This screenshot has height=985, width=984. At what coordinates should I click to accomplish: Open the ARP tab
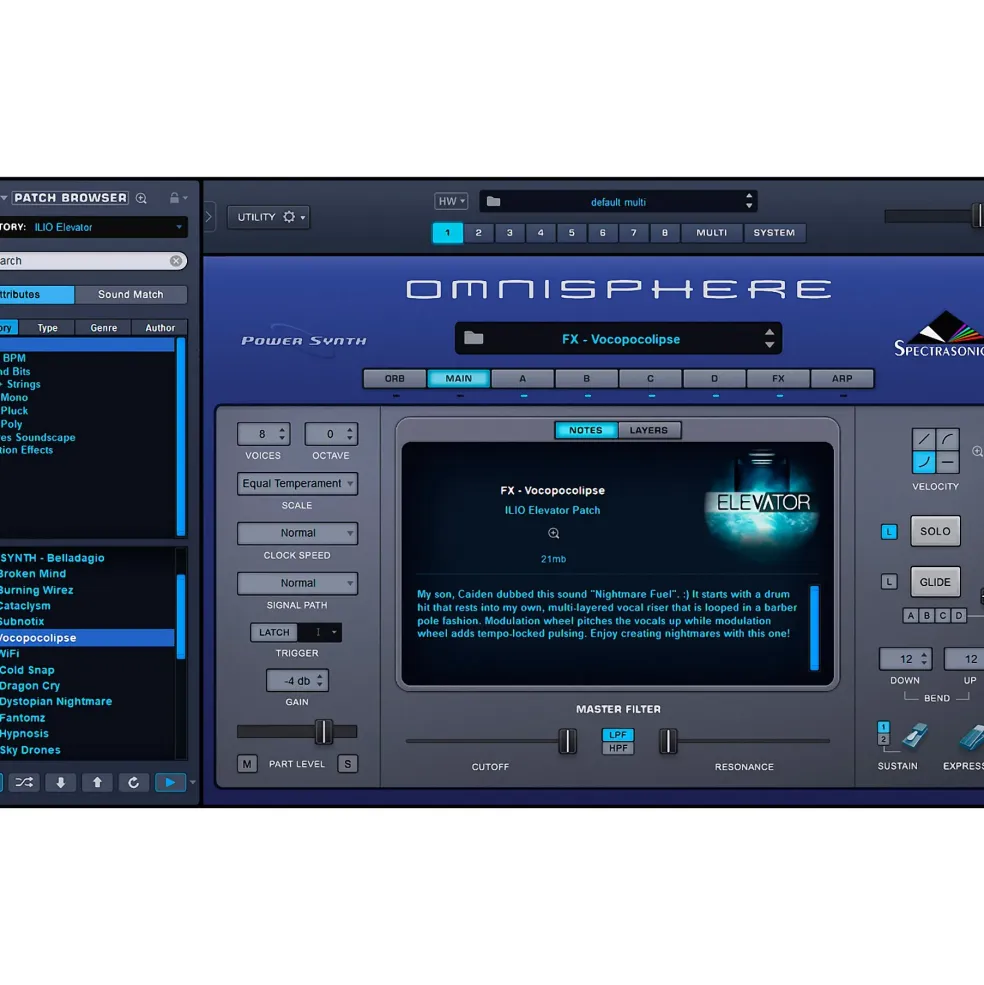[x=842, y=378]
